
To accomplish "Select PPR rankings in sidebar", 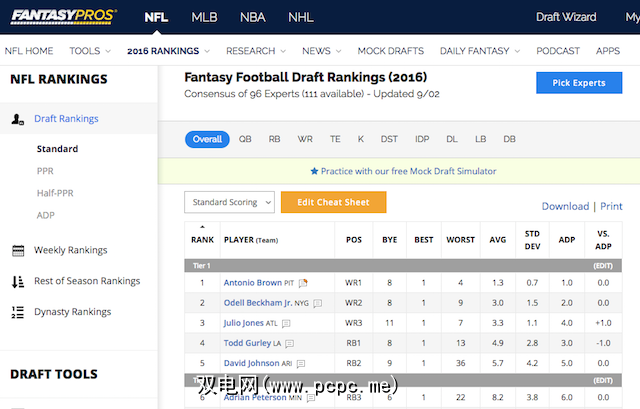I will [45, 171].
